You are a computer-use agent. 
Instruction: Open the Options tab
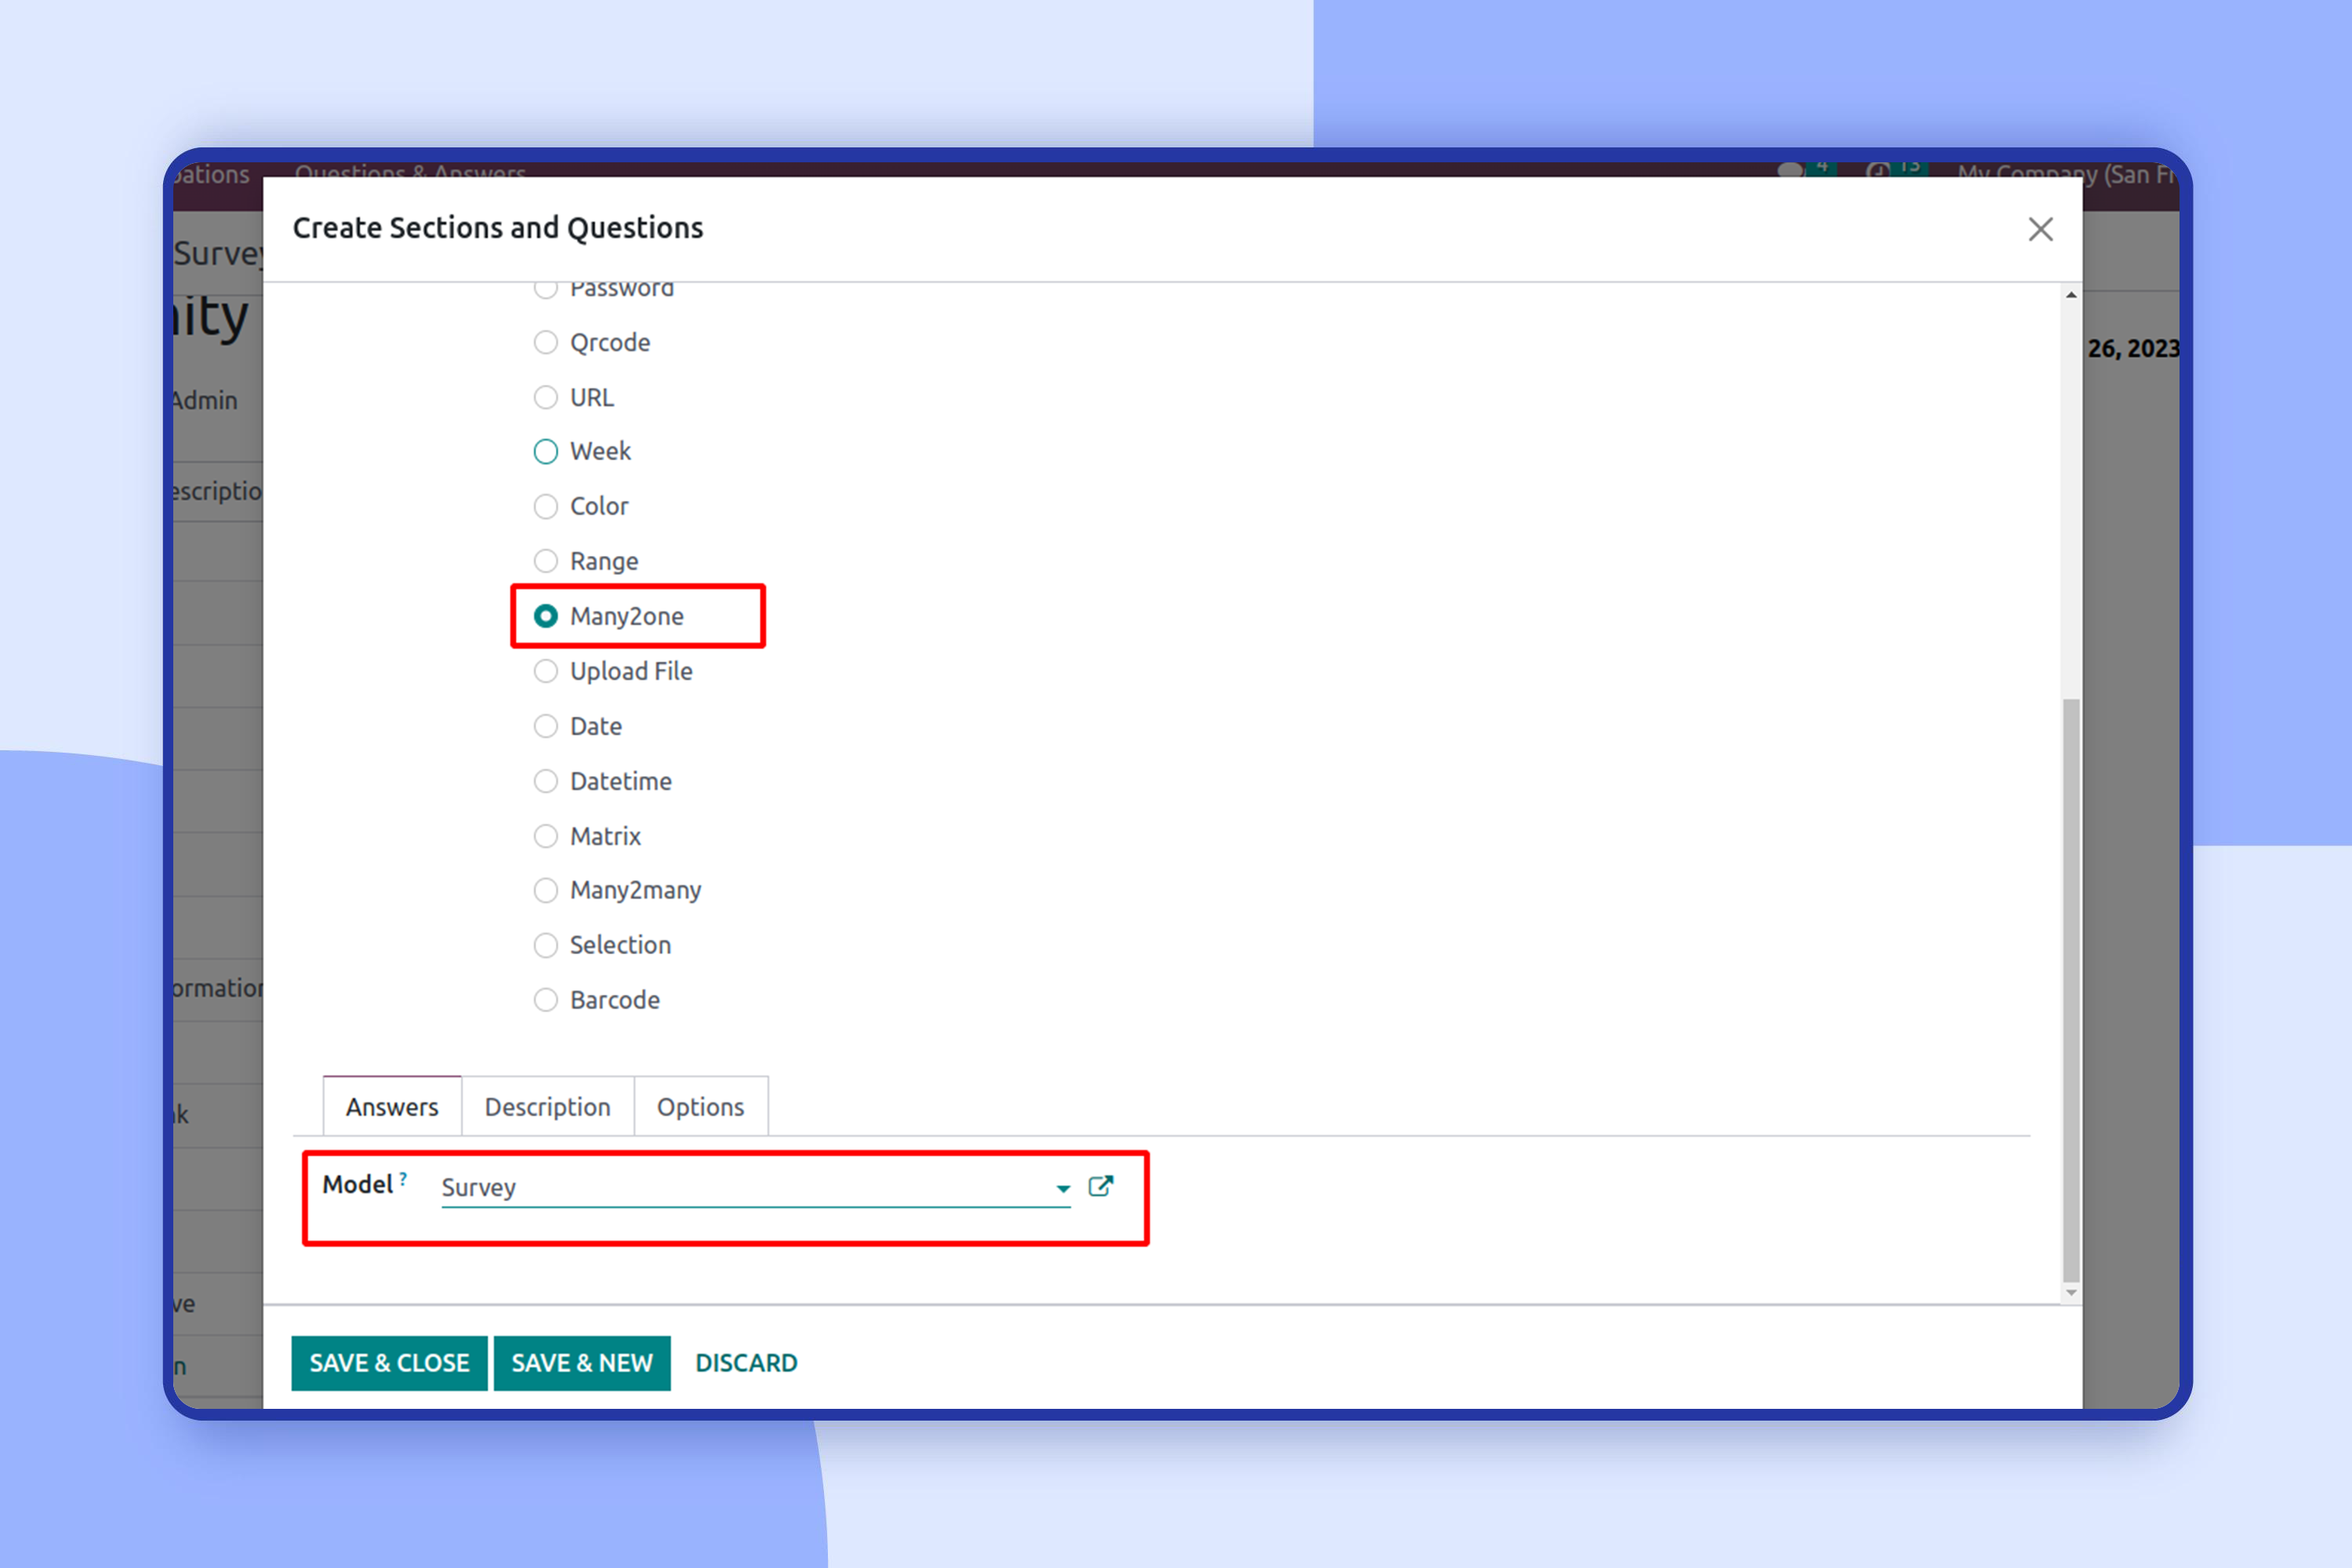click(700, 1107)
